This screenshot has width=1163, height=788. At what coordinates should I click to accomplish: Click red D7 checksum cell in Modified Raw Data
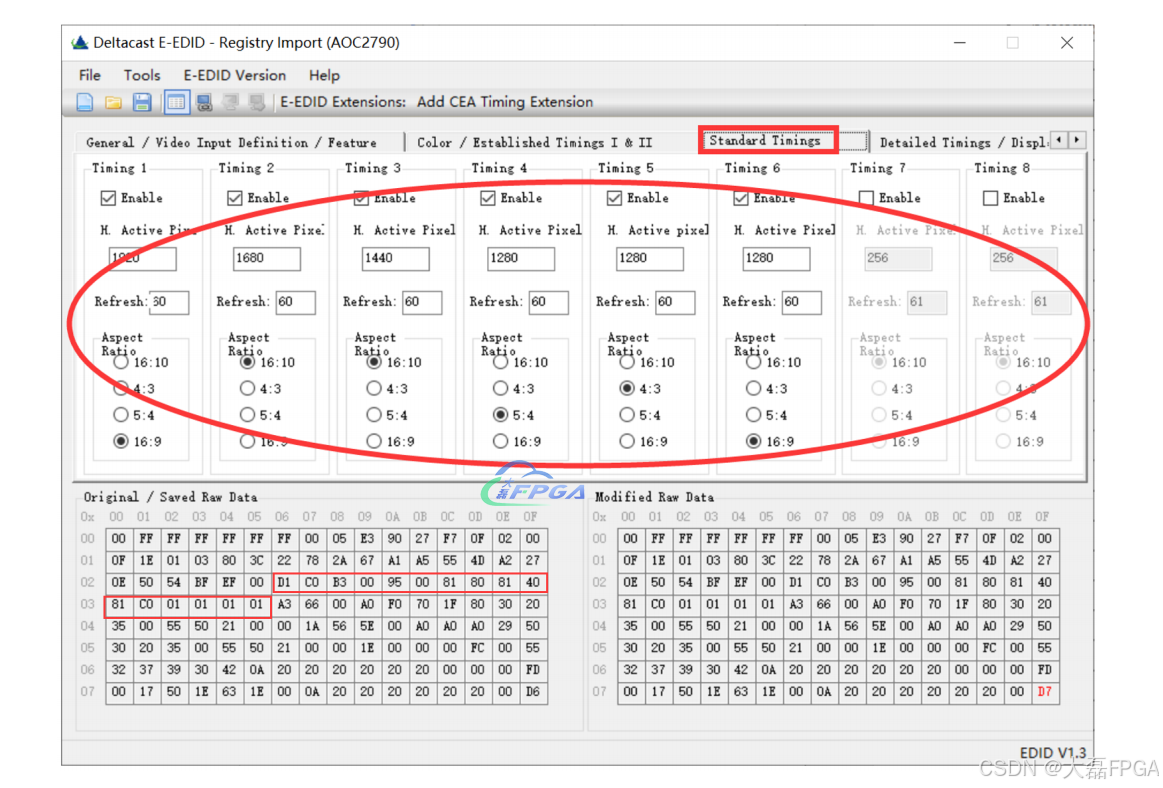coord(1044,692)
